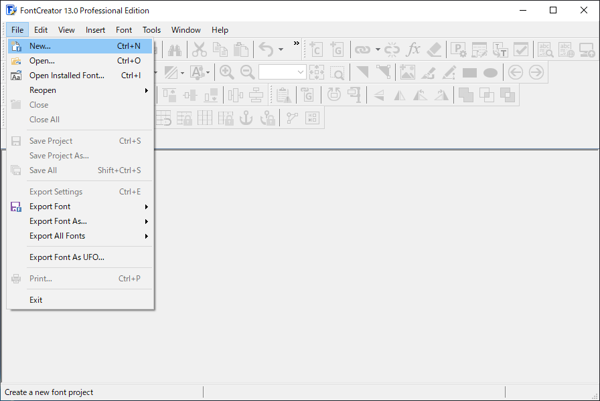
Task: Click the Undo arrow icon
Action: click(266, 50)
